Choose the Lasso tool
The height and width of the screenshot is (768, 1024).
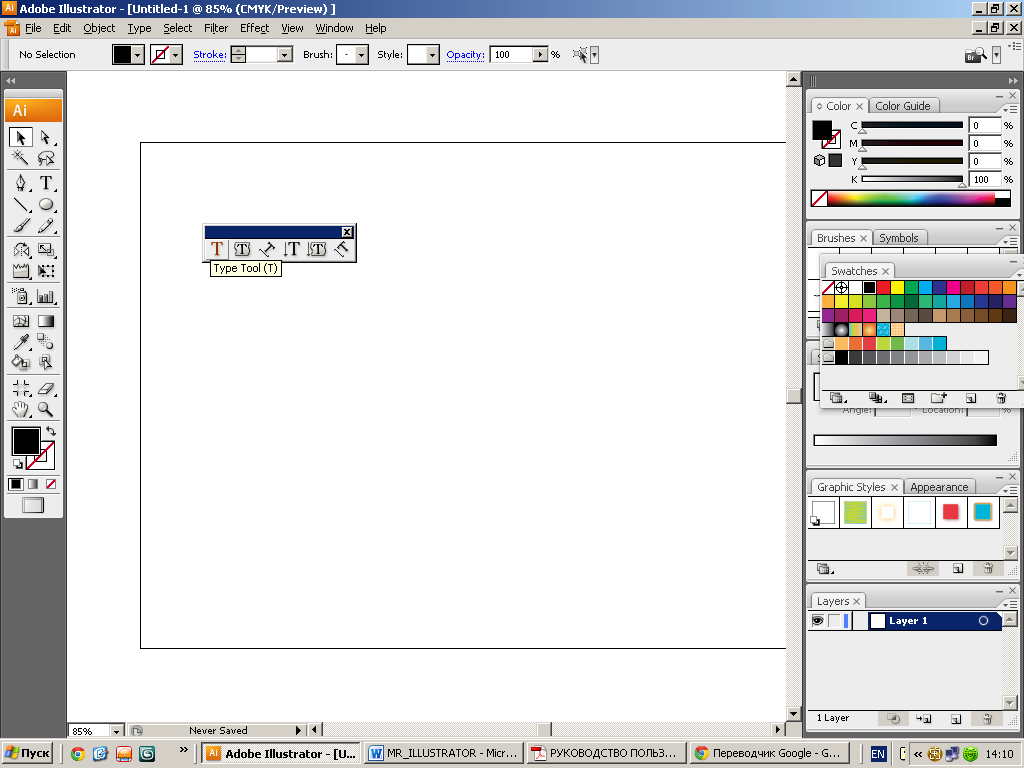point(45,157)
